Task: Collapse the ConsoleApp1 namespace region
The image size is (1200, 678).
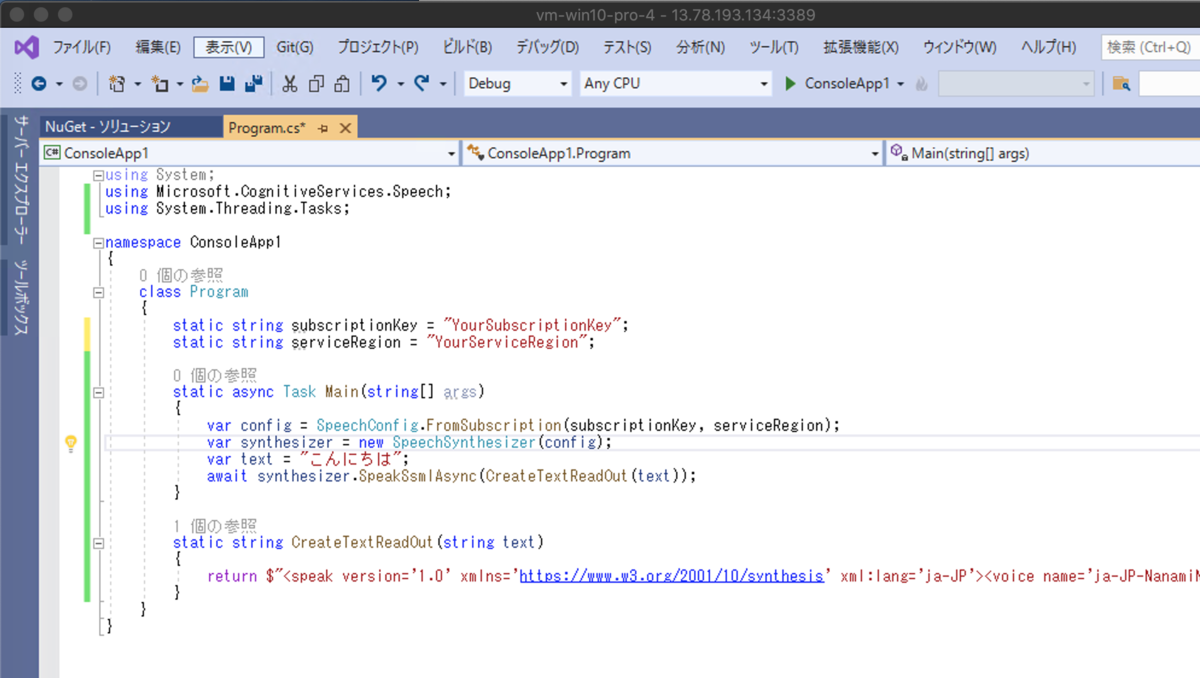Action: click(x=97, y=241)
